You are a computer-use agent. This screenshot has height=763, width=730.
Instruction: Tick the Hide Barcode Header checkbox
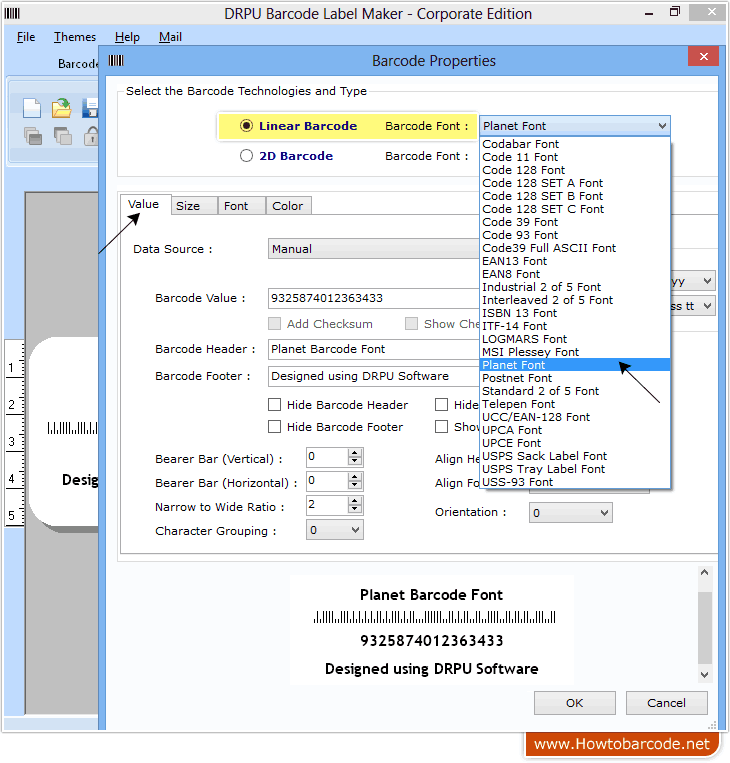(274, 405)
